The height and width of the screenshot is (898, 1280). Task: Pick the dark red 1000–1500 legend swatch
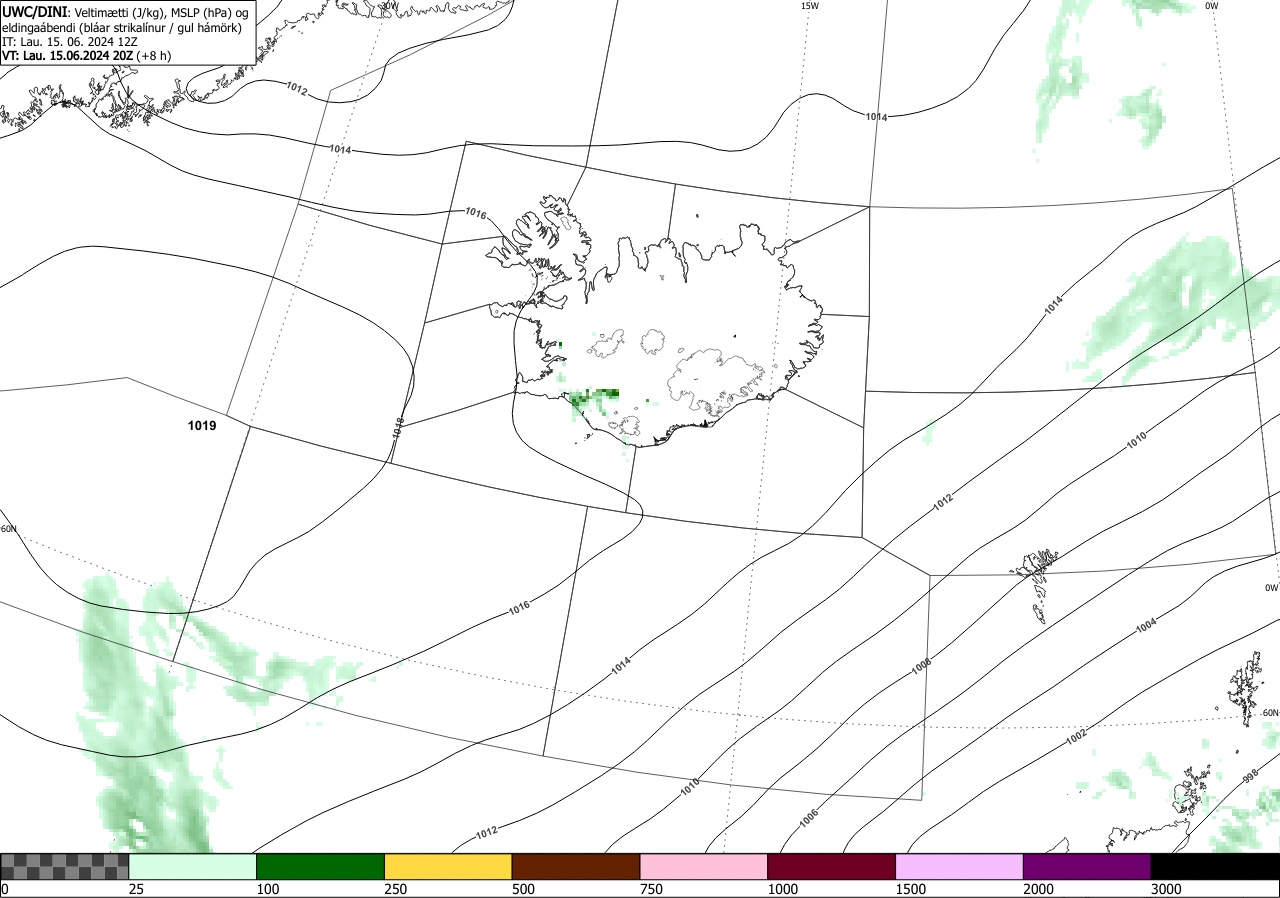coord(832,866)
